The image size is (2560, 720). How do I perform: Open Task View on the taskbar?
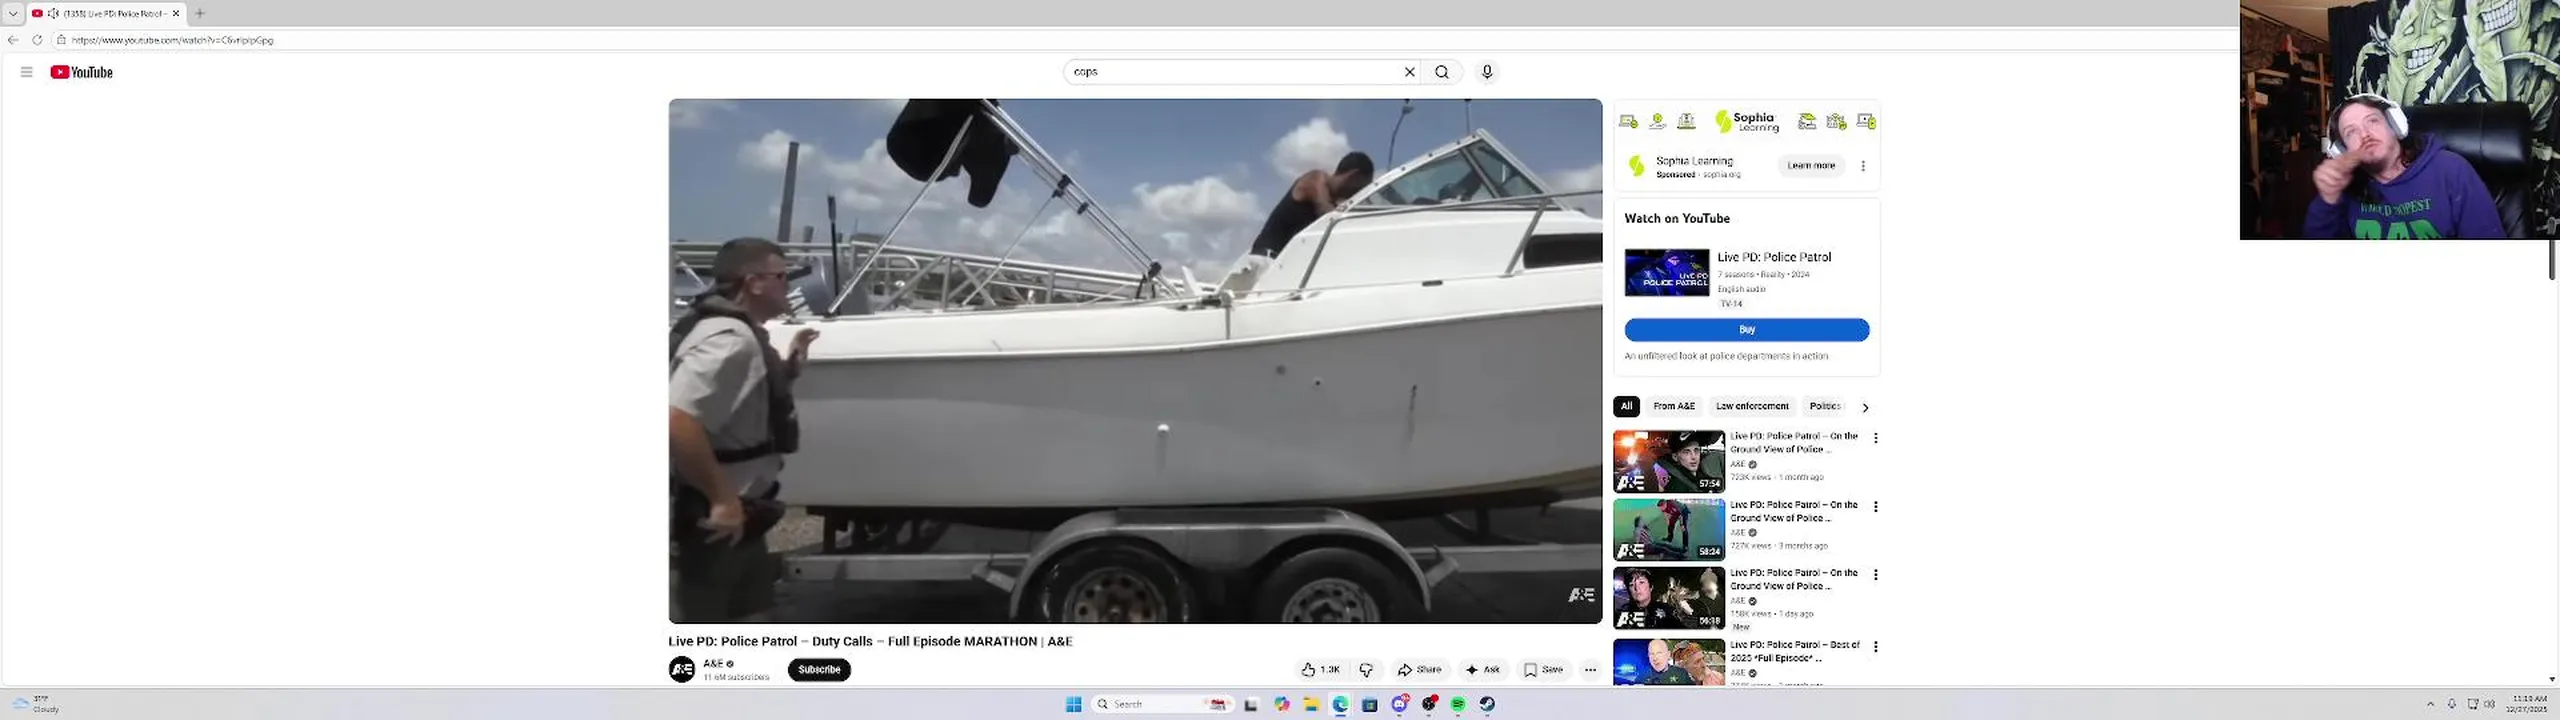click(x=1251, y=704)
